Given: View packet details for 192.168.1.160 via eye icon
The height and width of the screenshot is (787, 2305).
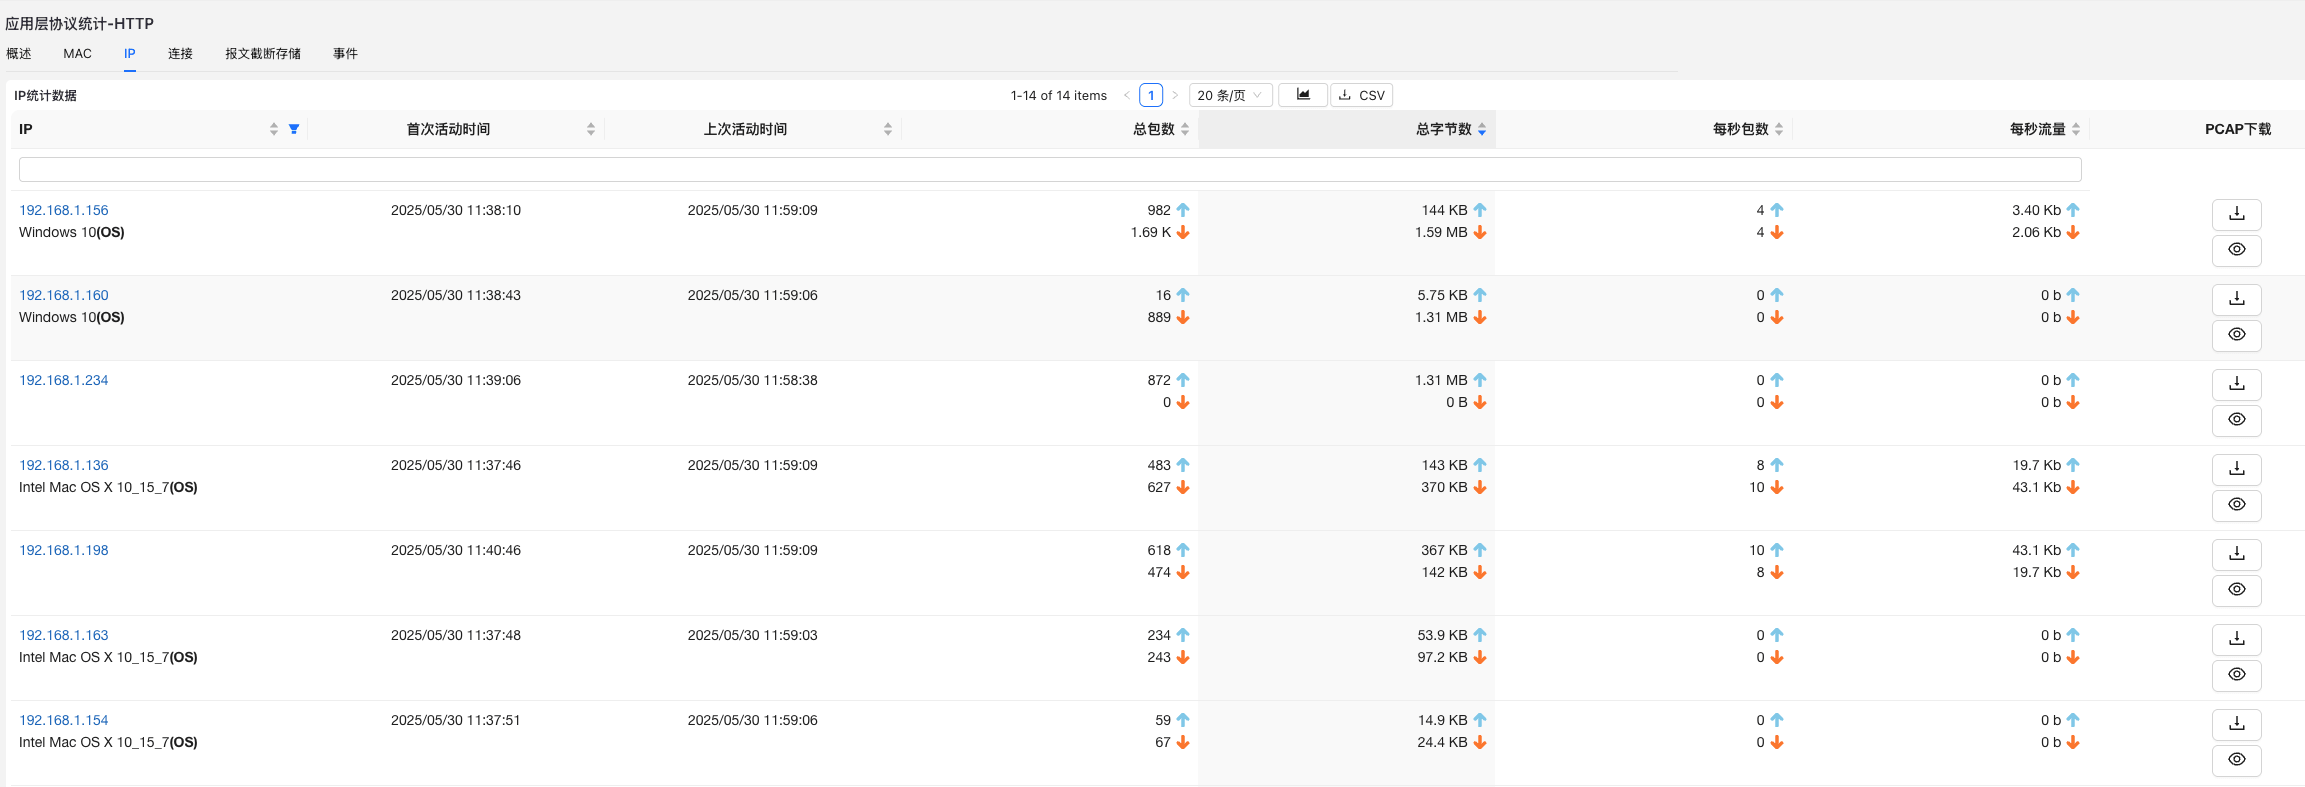Looking at the screenshot, I should coord(2236,335).
